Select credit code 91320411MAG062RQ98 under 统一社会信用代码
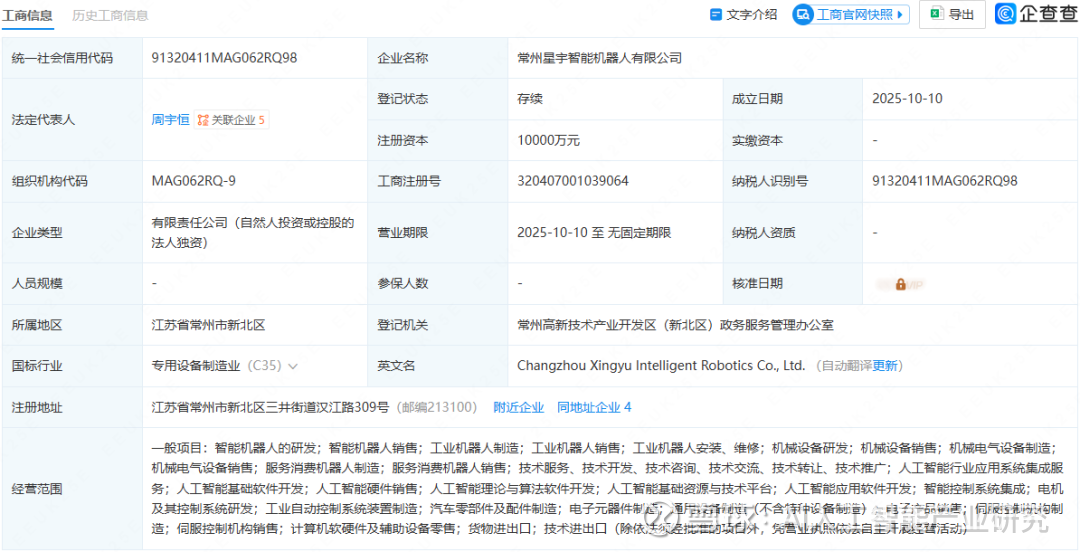 pyautogui.click(x=225, y=58)
